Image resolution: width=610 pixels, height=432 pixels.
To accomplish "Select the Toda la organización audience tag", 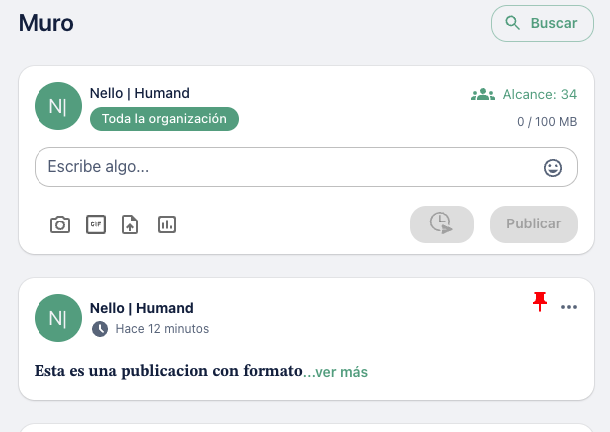I will [164, 119].
